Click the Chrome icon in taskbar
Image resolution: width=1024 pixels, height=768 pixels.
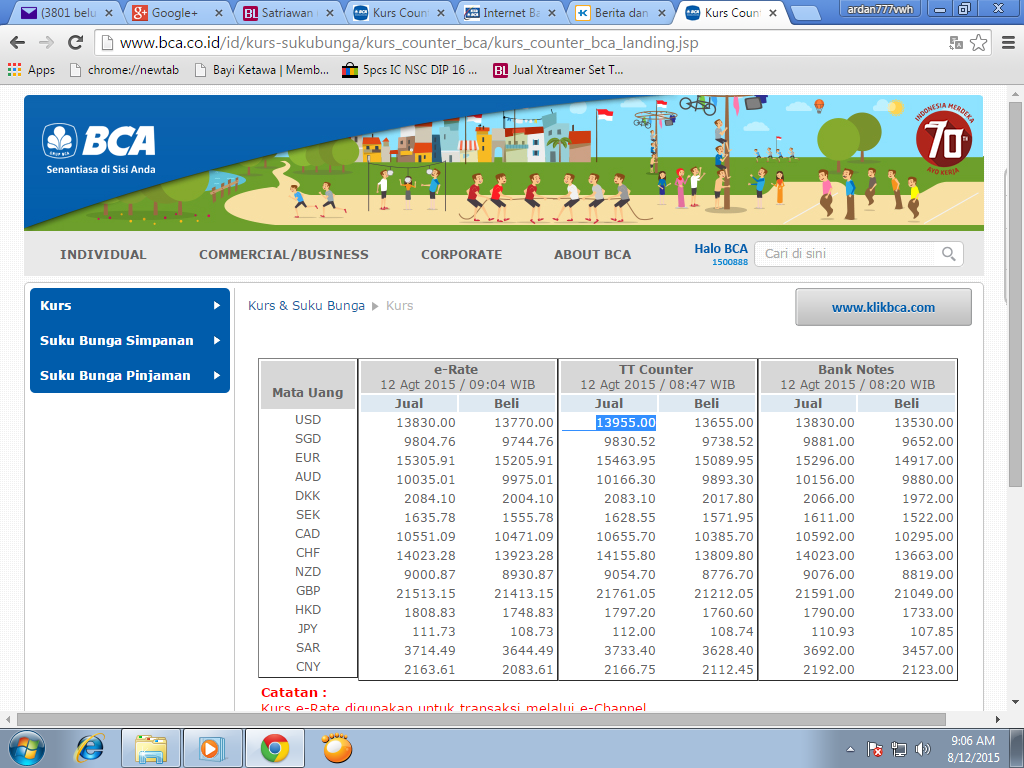point(274,748)
